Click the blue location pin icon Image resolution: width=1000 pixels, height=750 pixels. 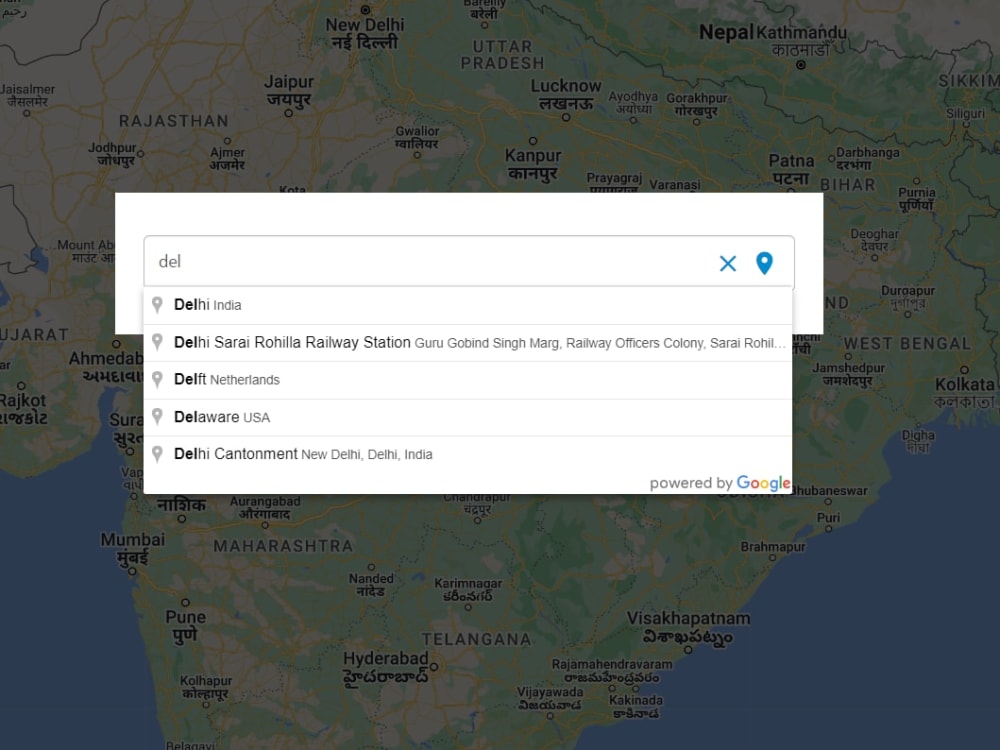[x=764, y=263]
